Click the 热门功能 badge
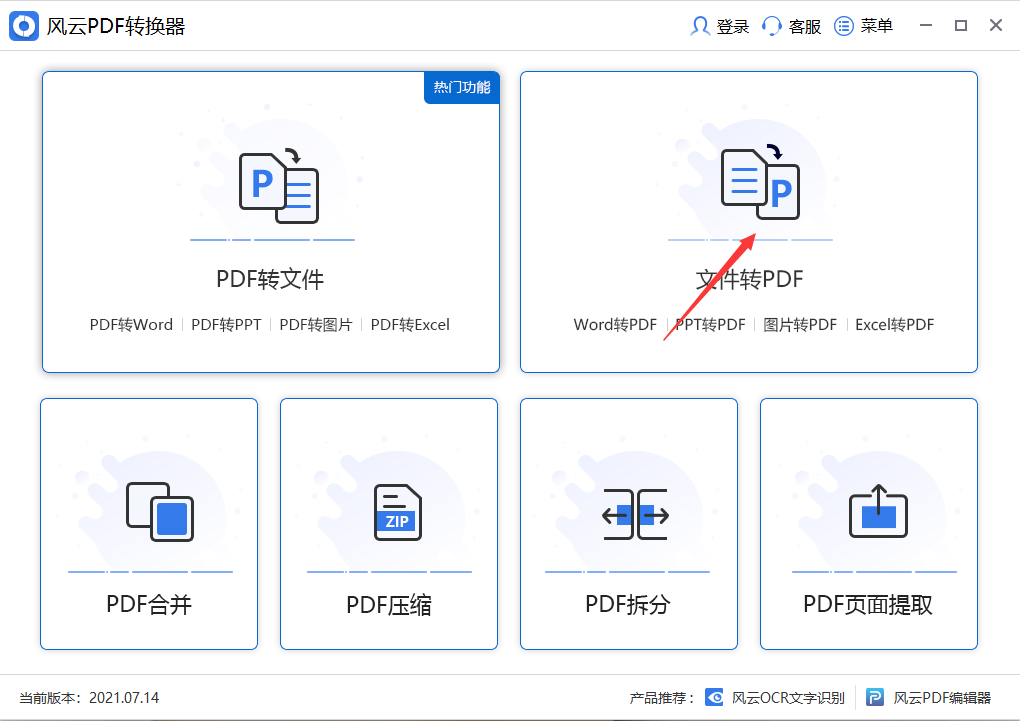1020x721 pixels. click(461, 88)
